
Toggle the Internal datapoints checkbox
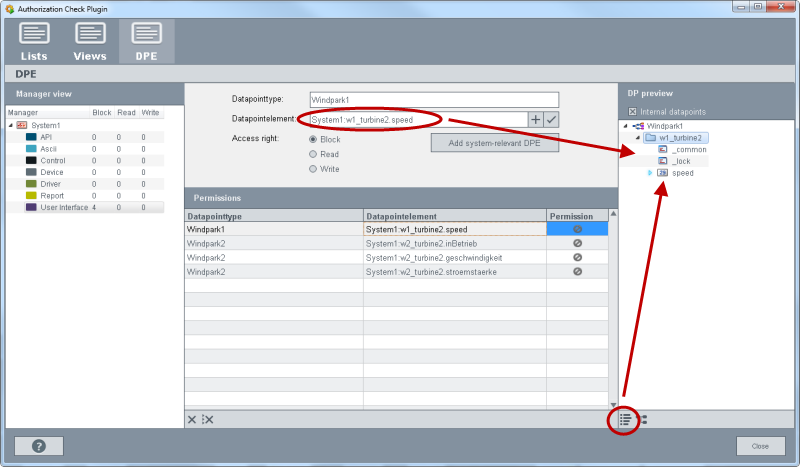[x=632, y=111]
